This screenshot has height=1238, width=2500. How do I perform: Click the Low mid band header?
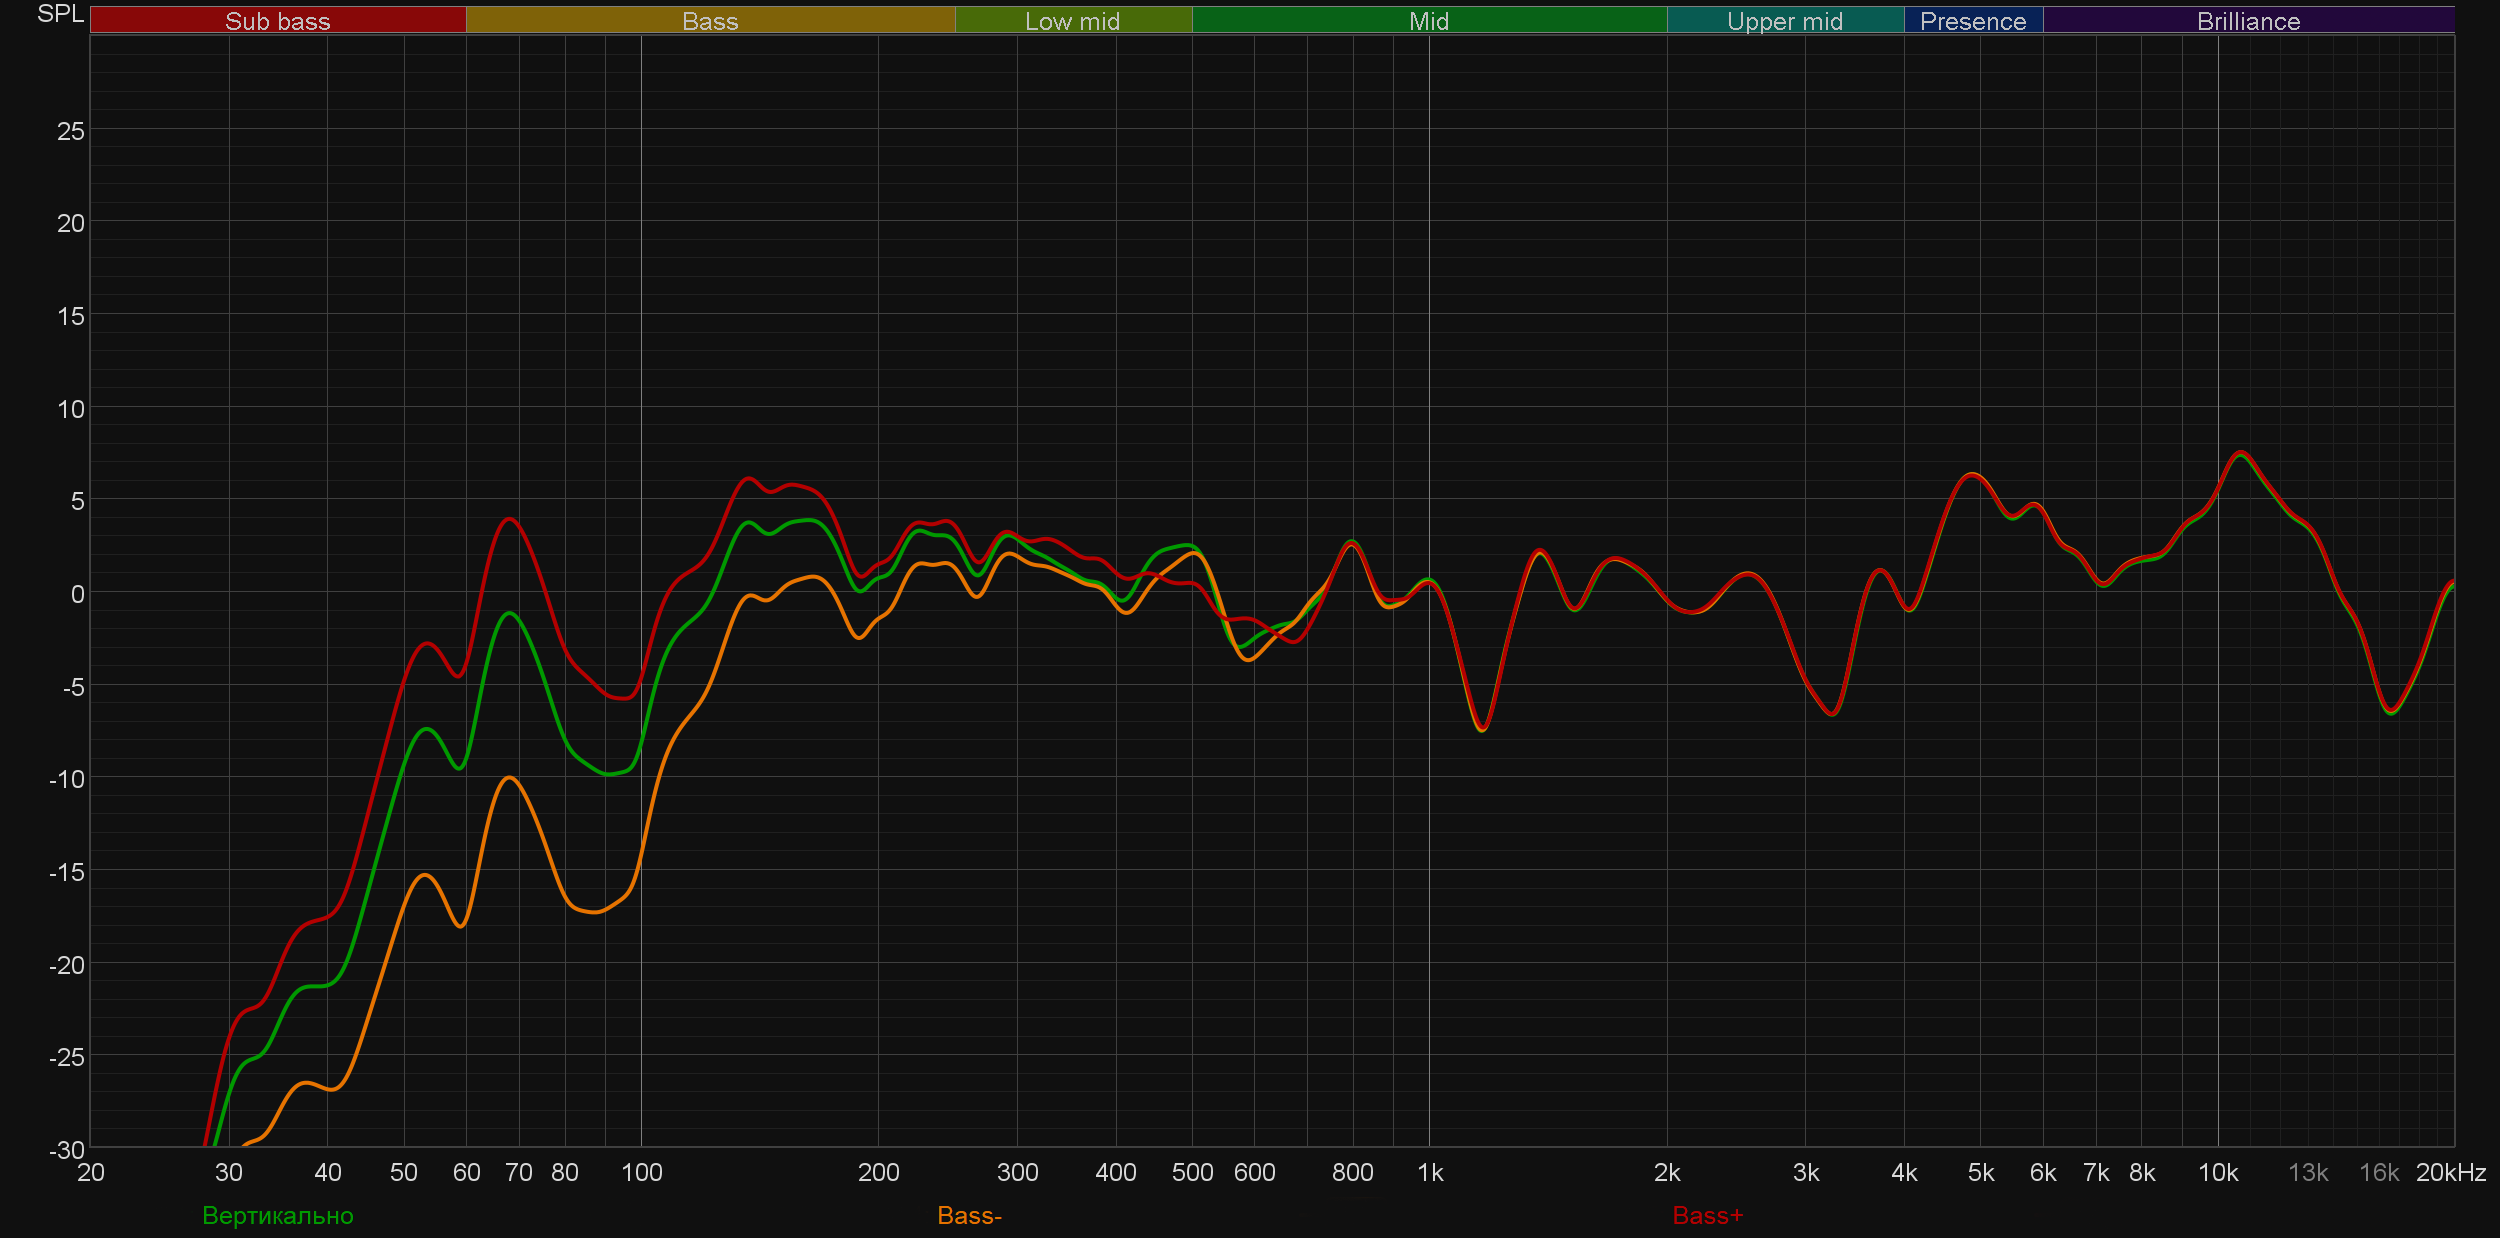click(x=1072, y=21)
